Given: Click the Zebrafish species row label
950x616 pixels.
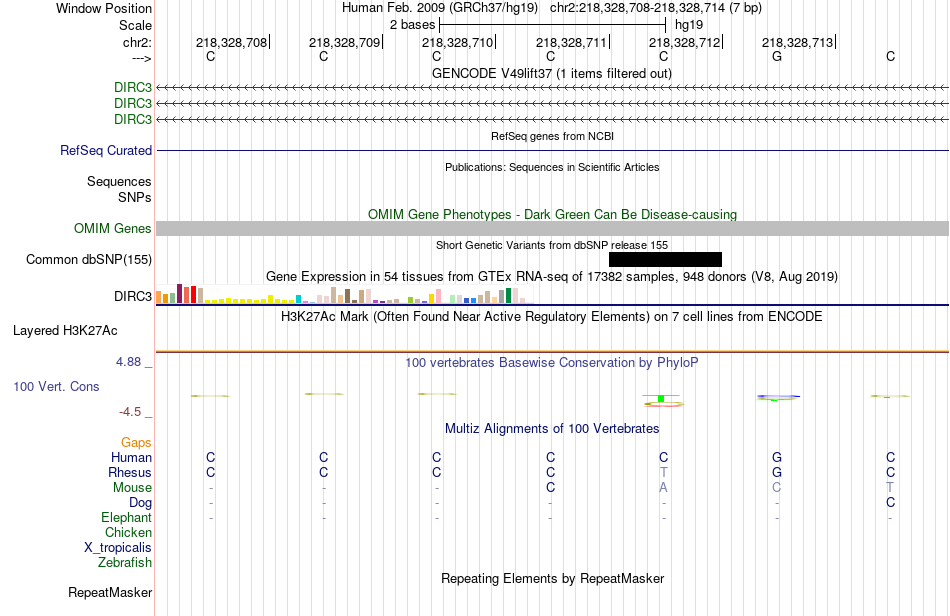Looking at the screenshot, I should [x=125, y=562].
